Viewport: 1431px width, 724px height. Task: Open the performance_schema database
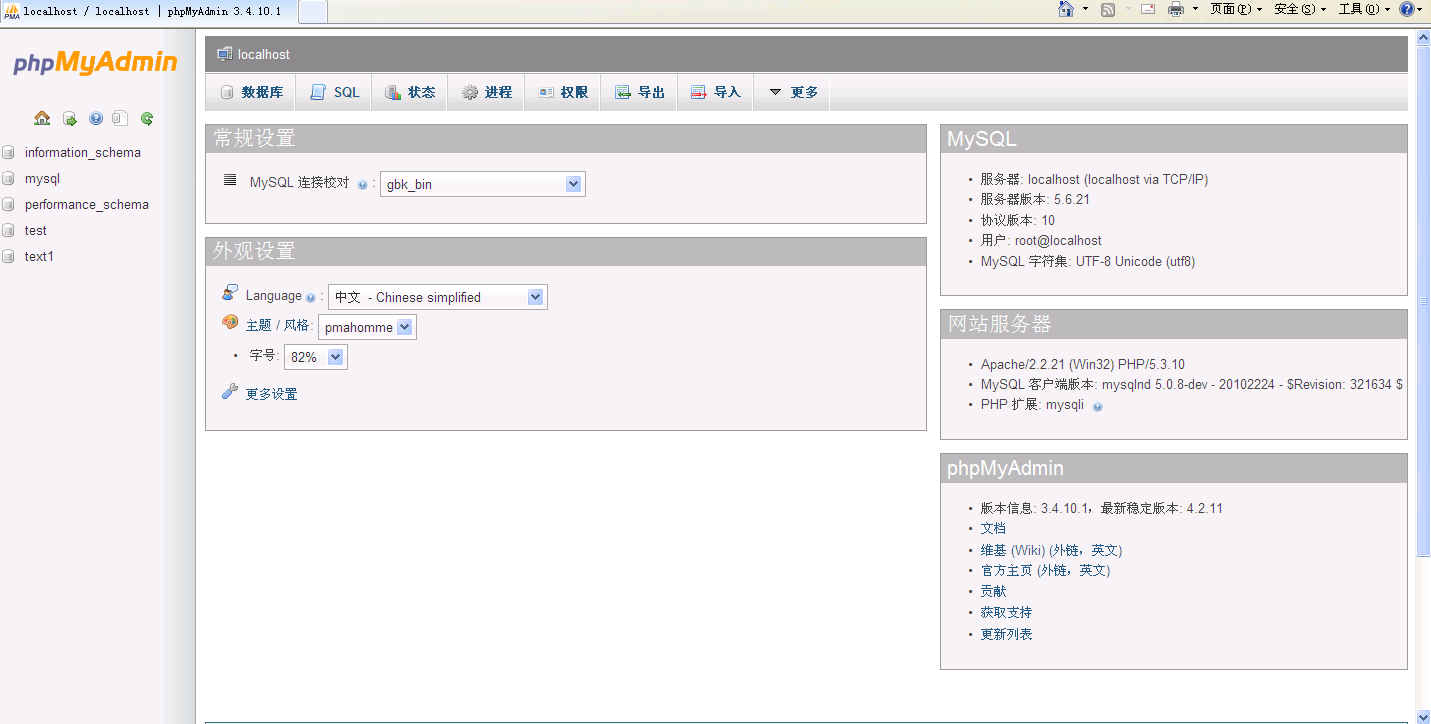[87, 205]
